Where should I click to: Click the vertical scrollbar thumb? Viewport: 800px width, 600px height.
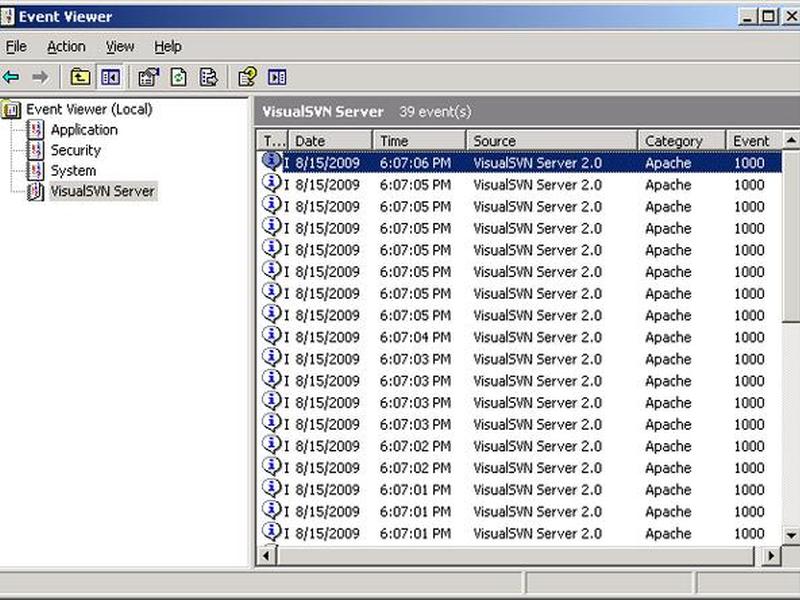(791, 236)
